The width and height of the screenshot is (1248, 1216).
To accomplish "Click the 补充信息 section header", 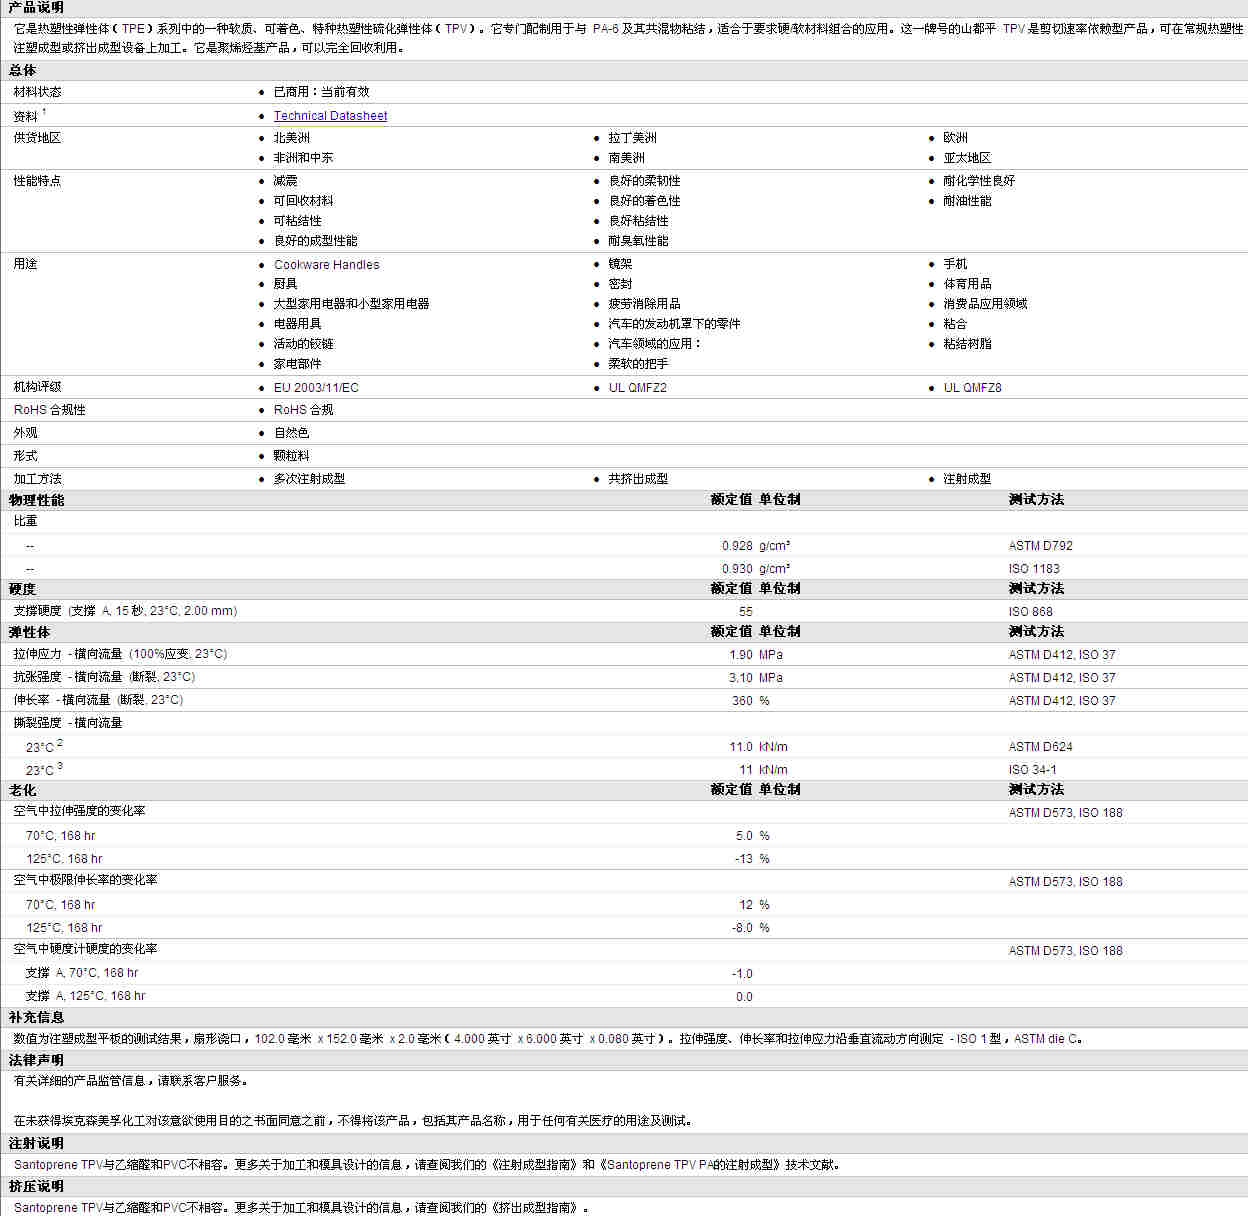I will 36,1017.
